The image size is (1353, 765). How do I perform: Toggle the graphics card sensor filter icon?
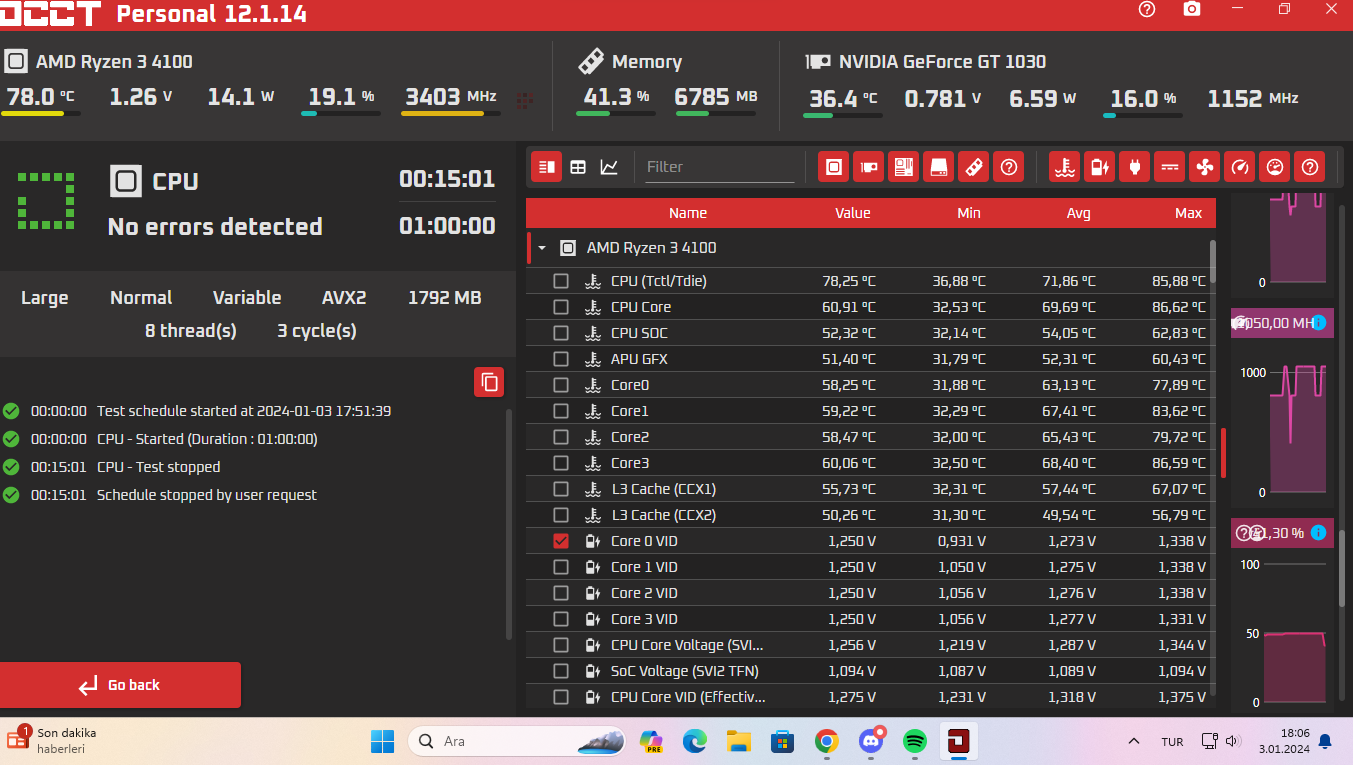[869, 167]
